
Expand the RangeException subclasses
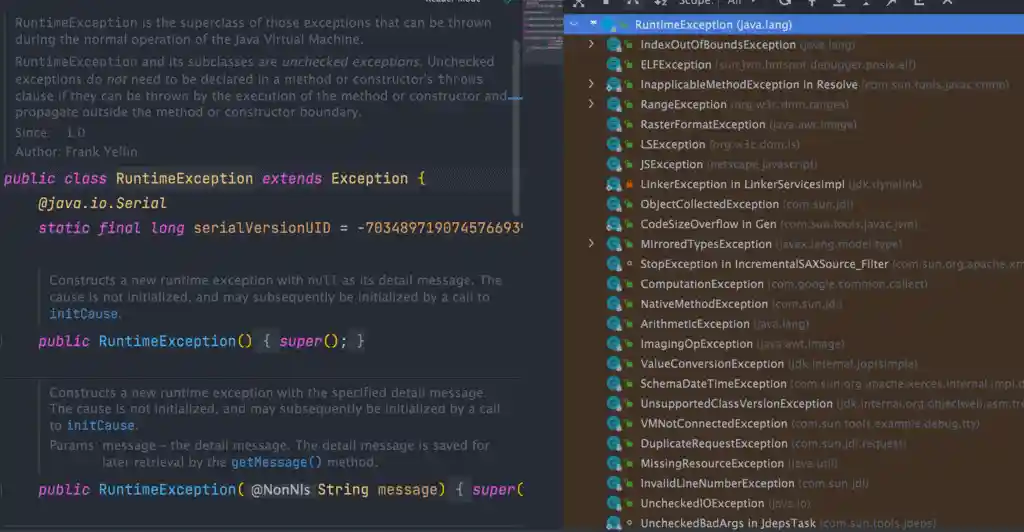tap(591, 104)
